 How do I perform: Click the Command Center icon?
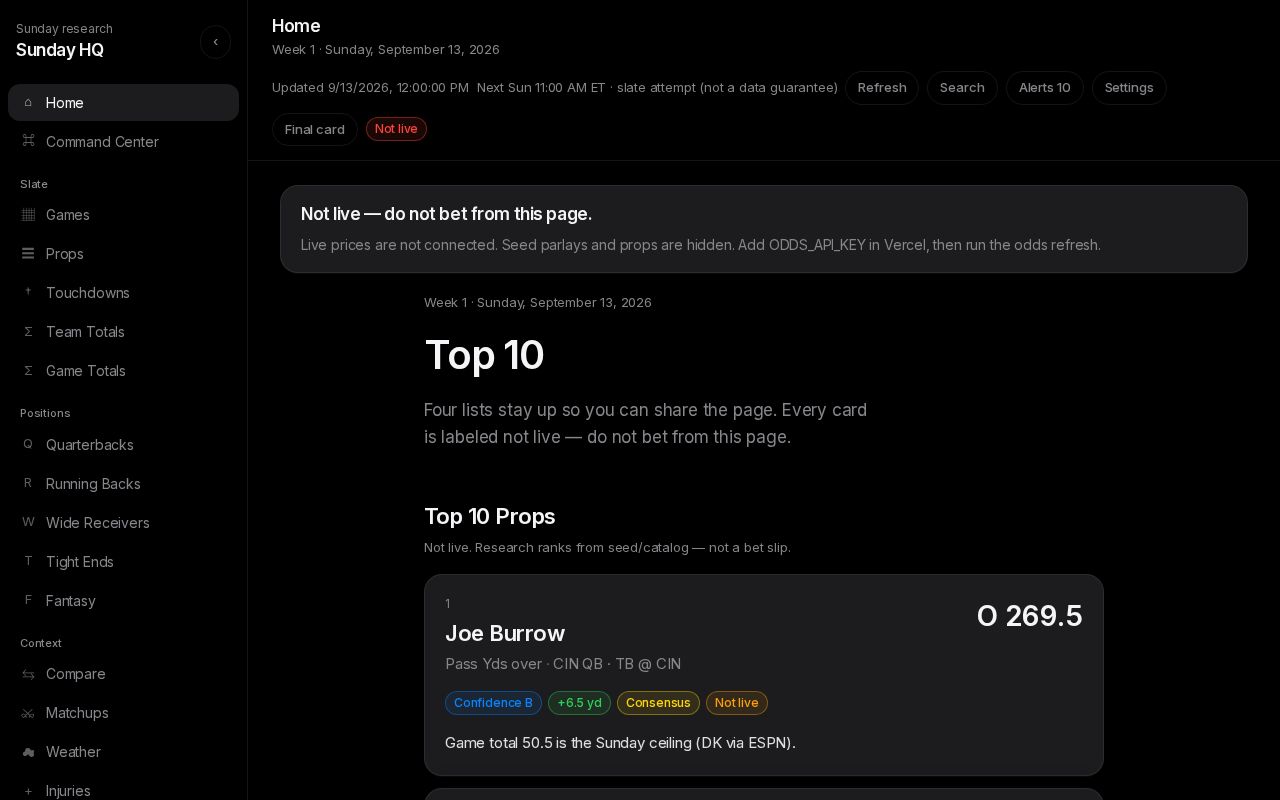coord(28,141)
